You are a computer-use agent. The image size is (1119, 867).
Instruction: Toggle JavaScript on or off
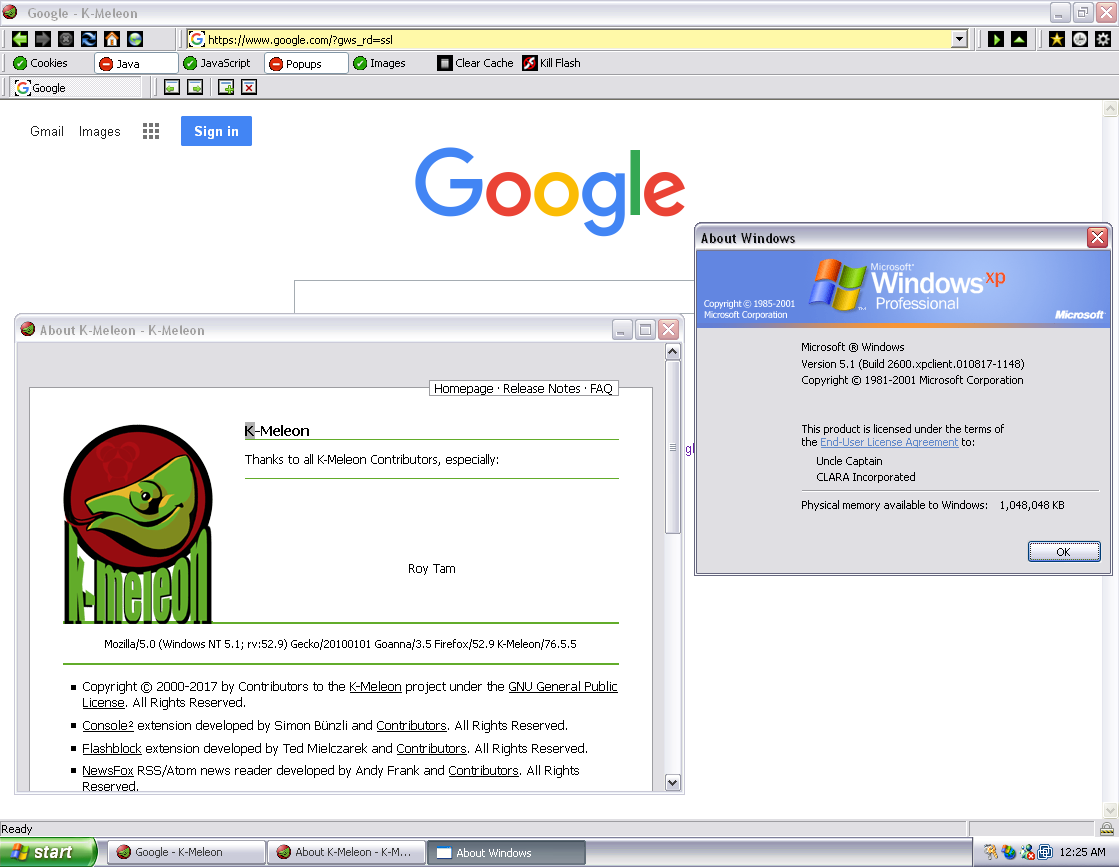coord(217,64)
